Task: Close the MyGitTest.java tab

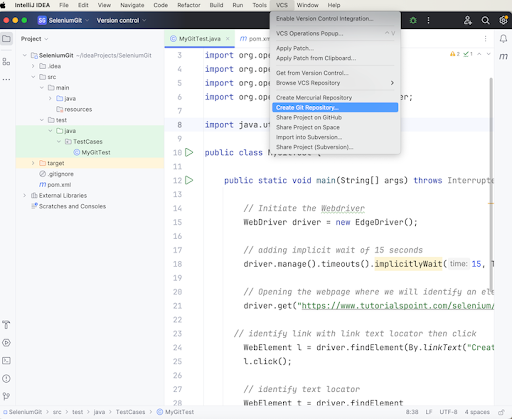Action: (228, 39)
